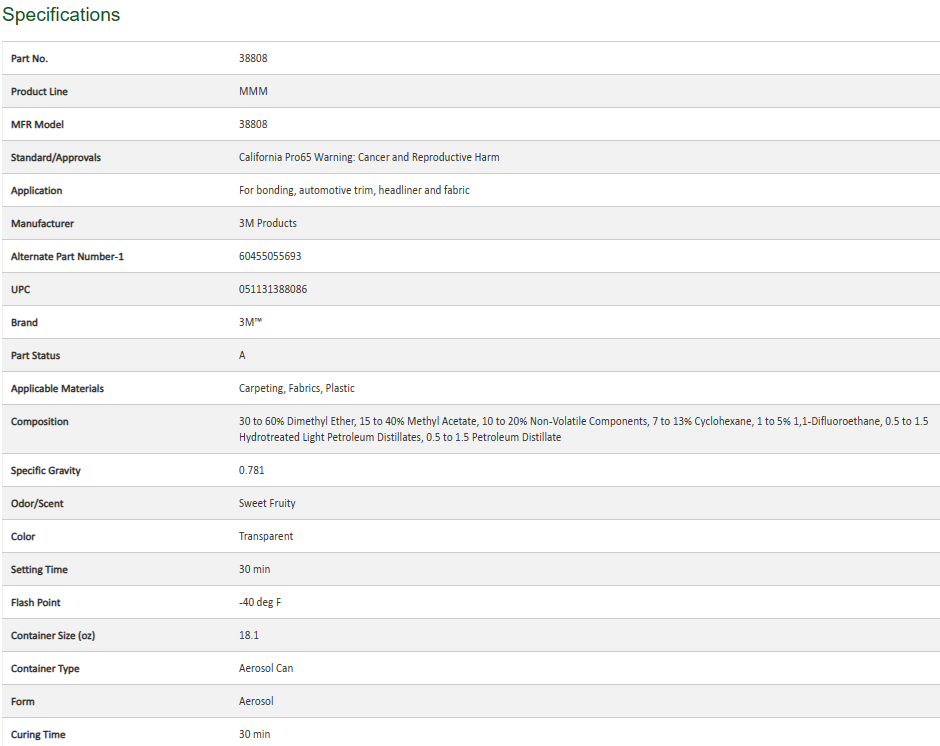Click the Aerosol Can container type
Viewport: 940px width, 746px height.
tap(266, 668)
